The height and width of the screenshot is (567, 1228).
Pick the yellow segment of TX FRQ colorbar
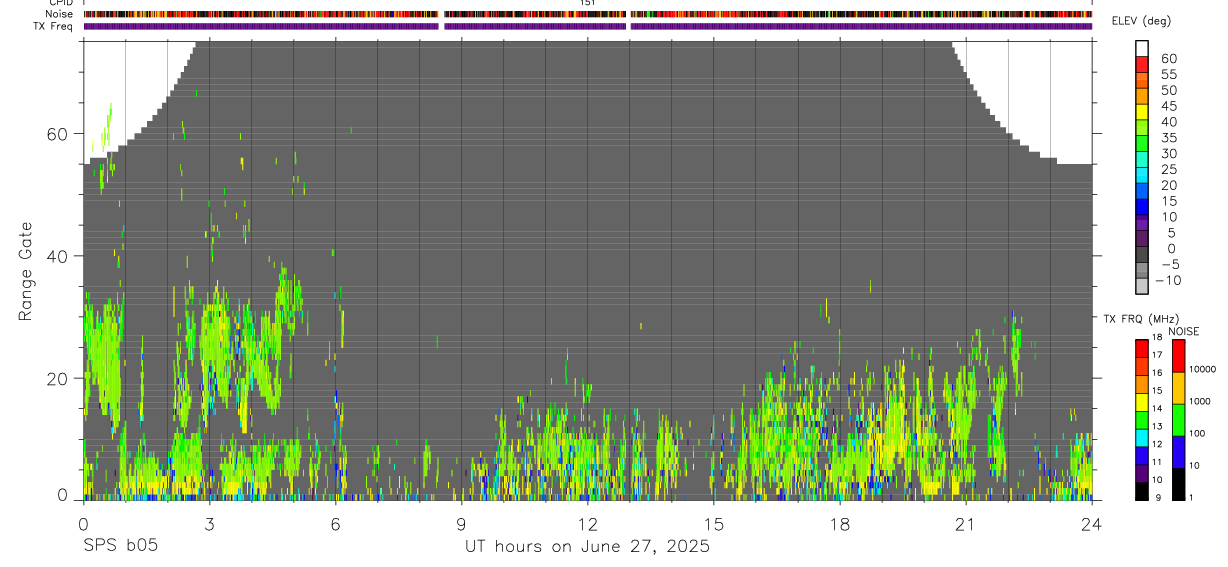[x=1141, y=402]
